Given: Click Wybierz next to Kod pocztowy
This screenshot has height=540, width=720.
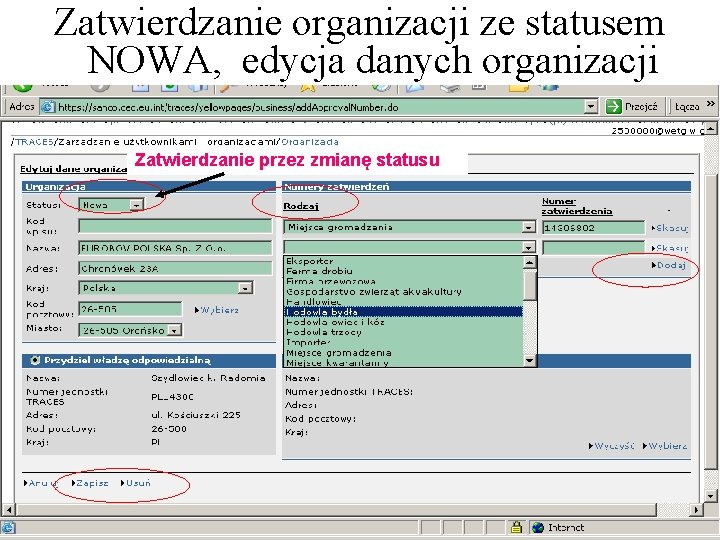Looking at the screenshot, I should 219,310.
